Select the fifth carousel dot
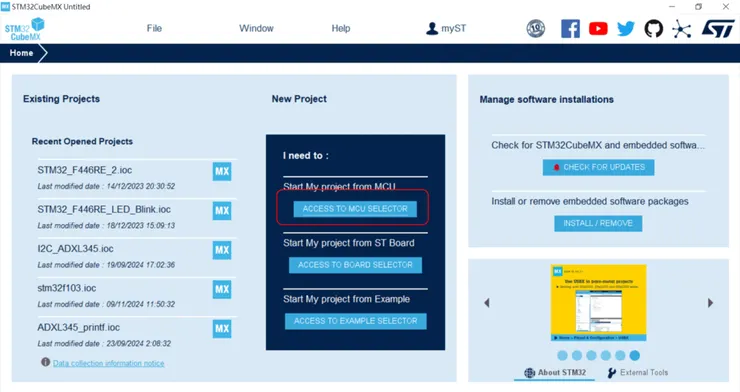This screenshot has height=392, width=740. pyautogui.click(x=620, y=355)
